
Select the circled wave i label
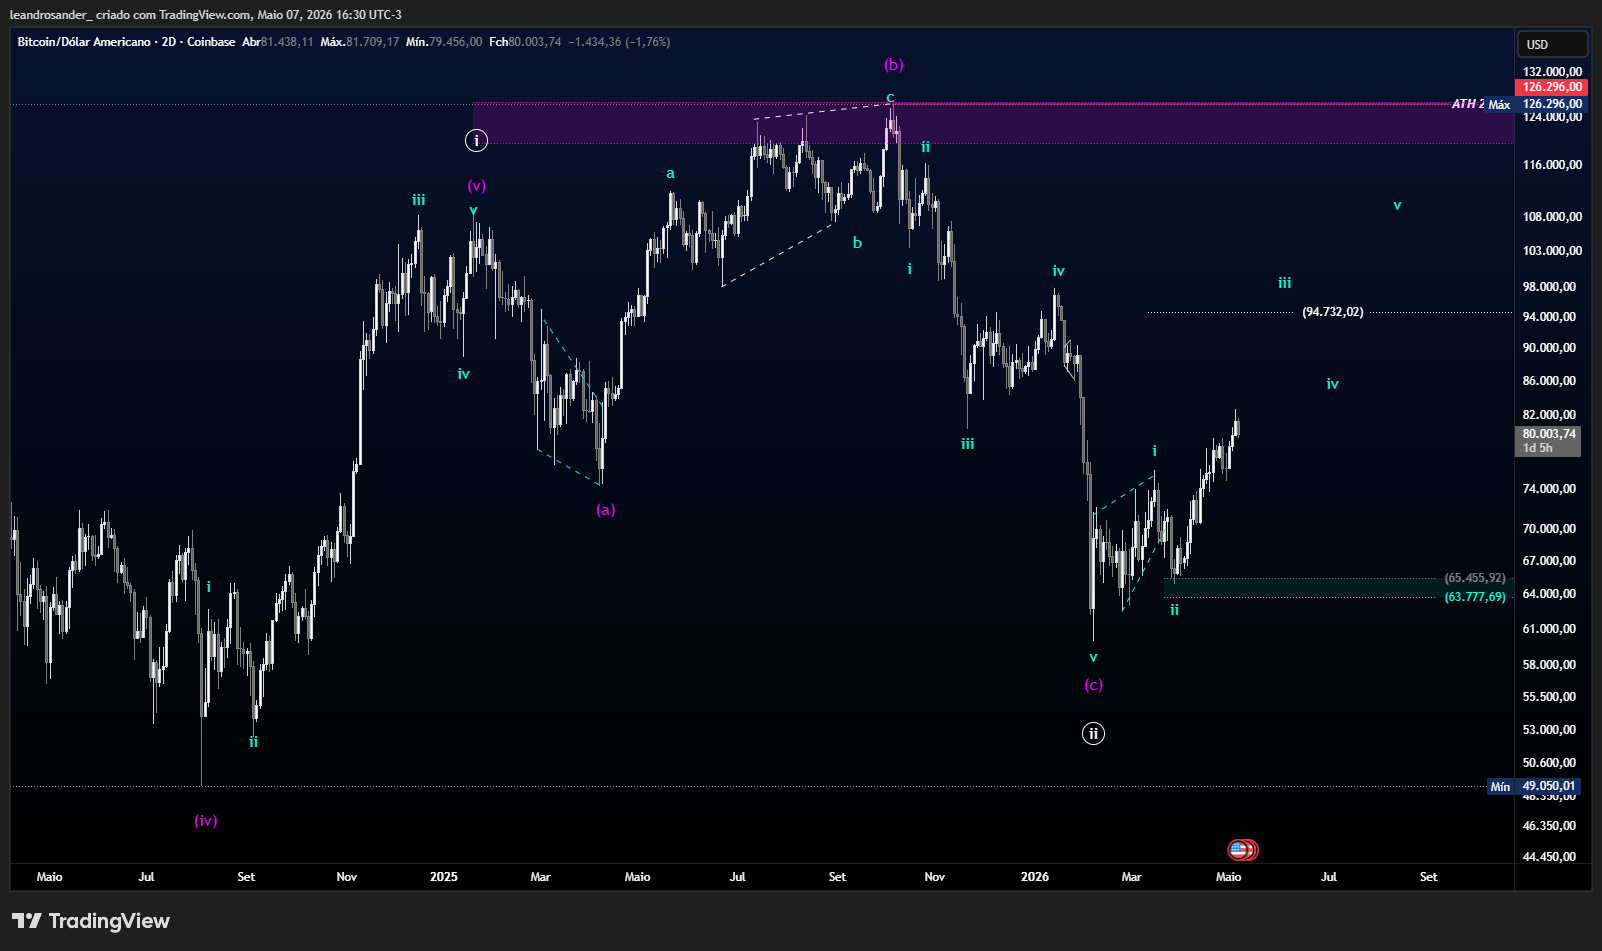(x=477, y=140)
